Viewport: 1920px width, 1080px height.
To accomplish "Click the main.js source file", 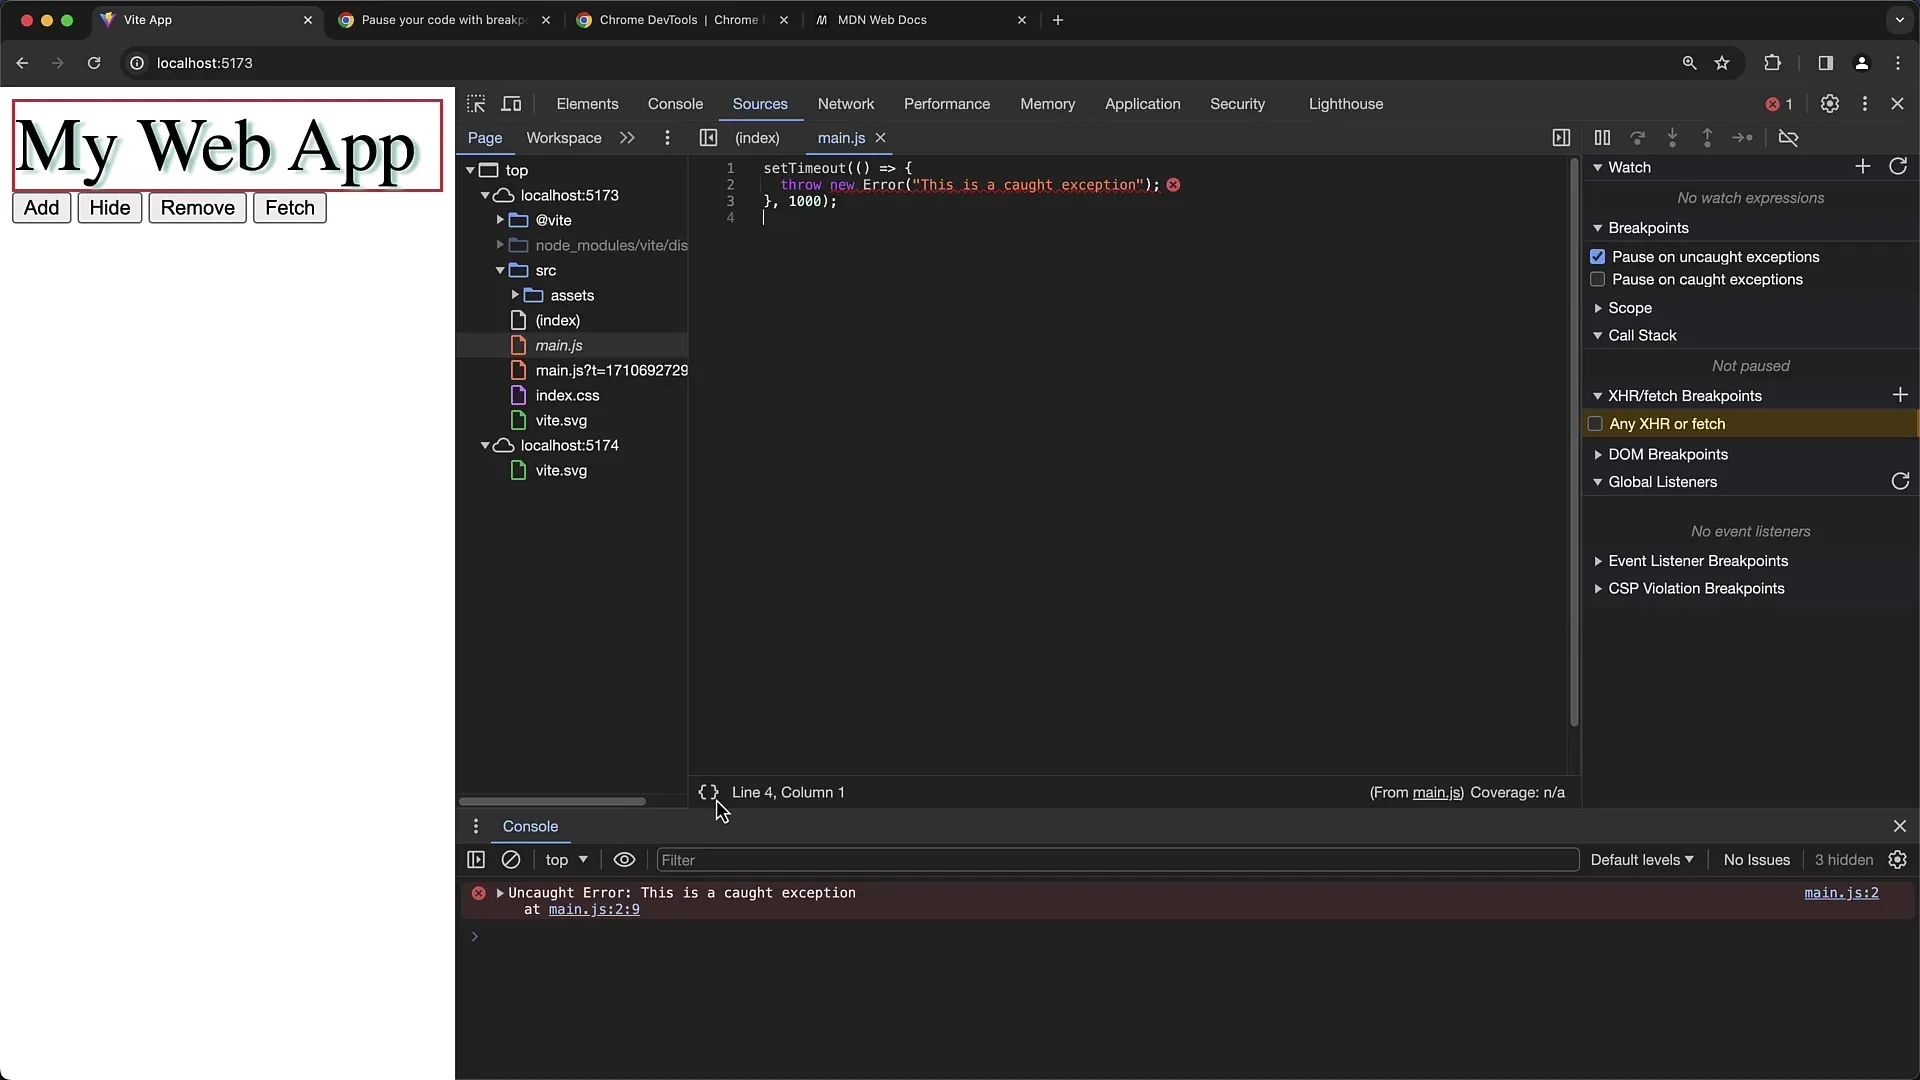I will pyautogui.click(x=560, y=344).
